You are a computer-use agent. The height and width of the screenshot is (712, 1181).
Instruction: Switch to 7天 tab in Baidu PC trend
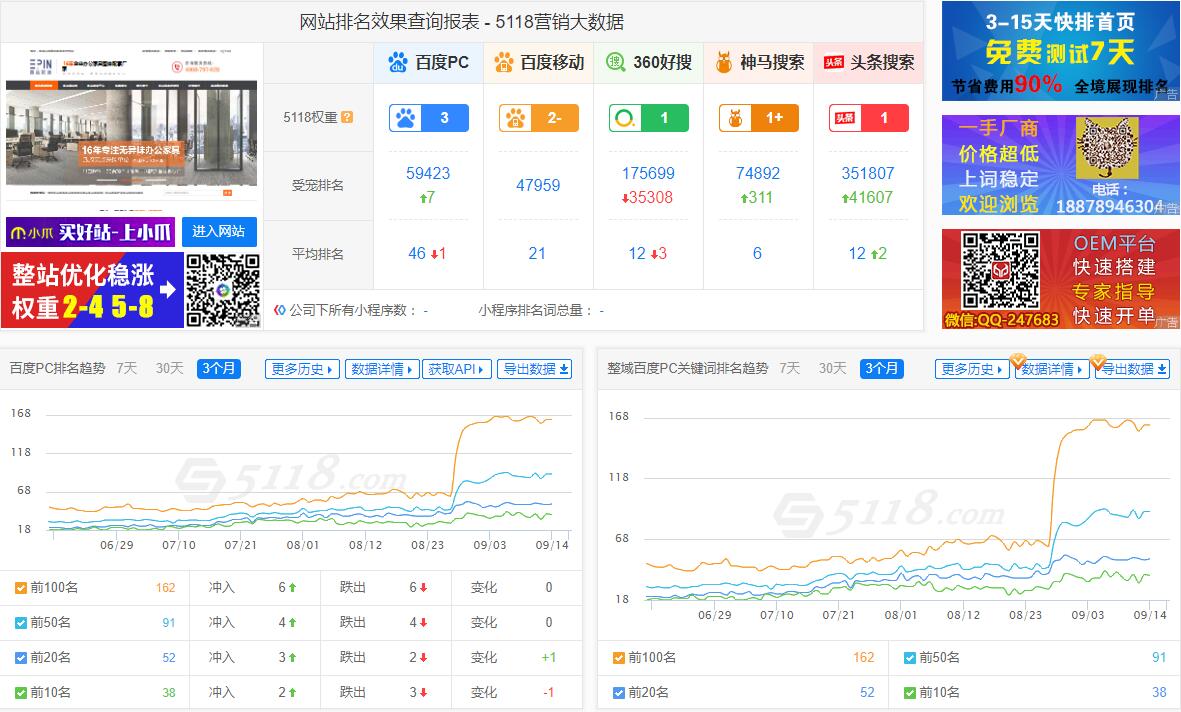coord(127,368)
